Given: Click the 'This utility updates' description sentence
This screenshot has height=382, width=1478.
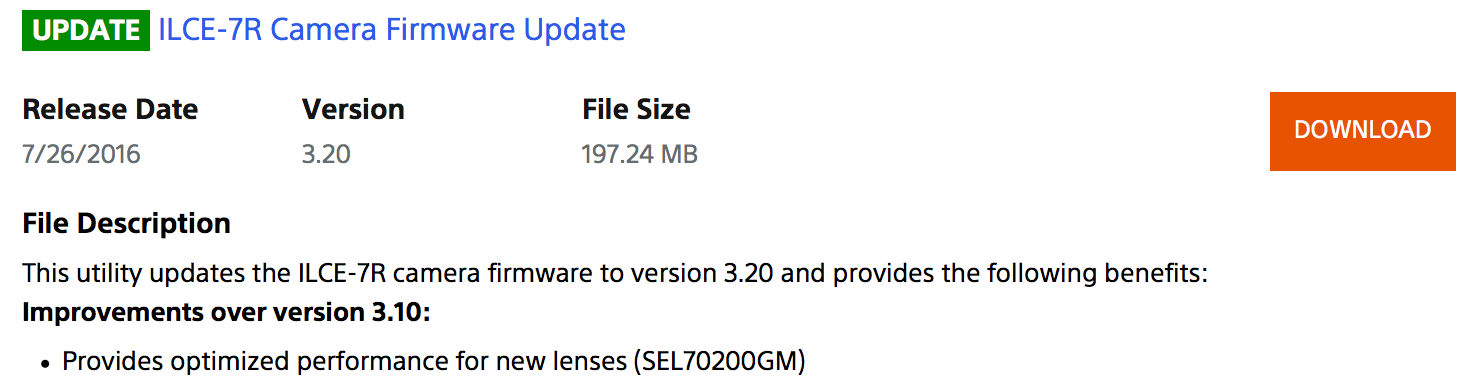Looking at the screenshot, I should [616, 273].
